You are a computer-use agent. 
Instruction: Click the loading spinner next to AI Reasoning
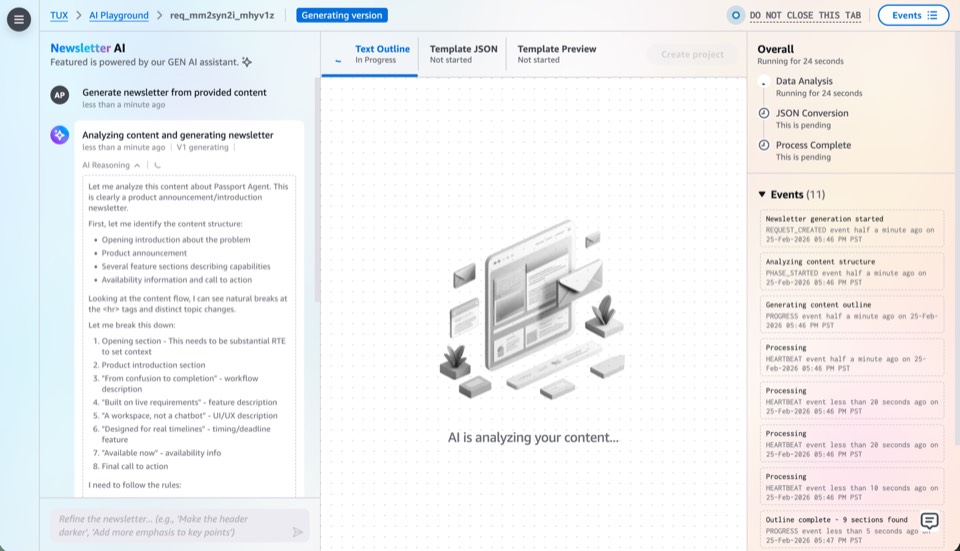(x=157, y=165)
